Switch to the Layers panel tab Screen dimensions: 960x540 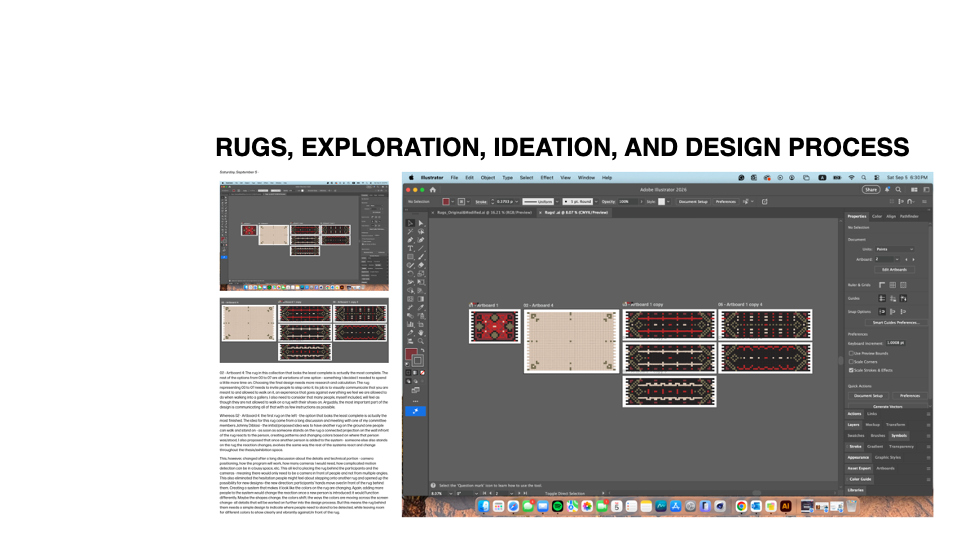pyautogui.click(x=853, y=424)
